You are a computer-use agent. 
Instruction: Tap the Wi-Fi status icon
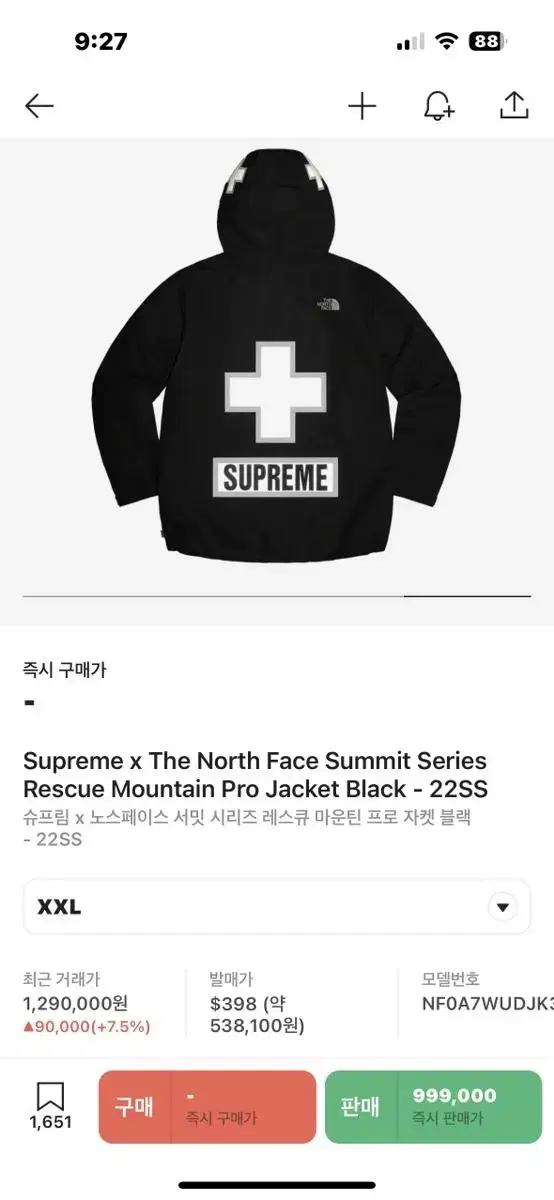pyautogui.click(x=447, y=41)
